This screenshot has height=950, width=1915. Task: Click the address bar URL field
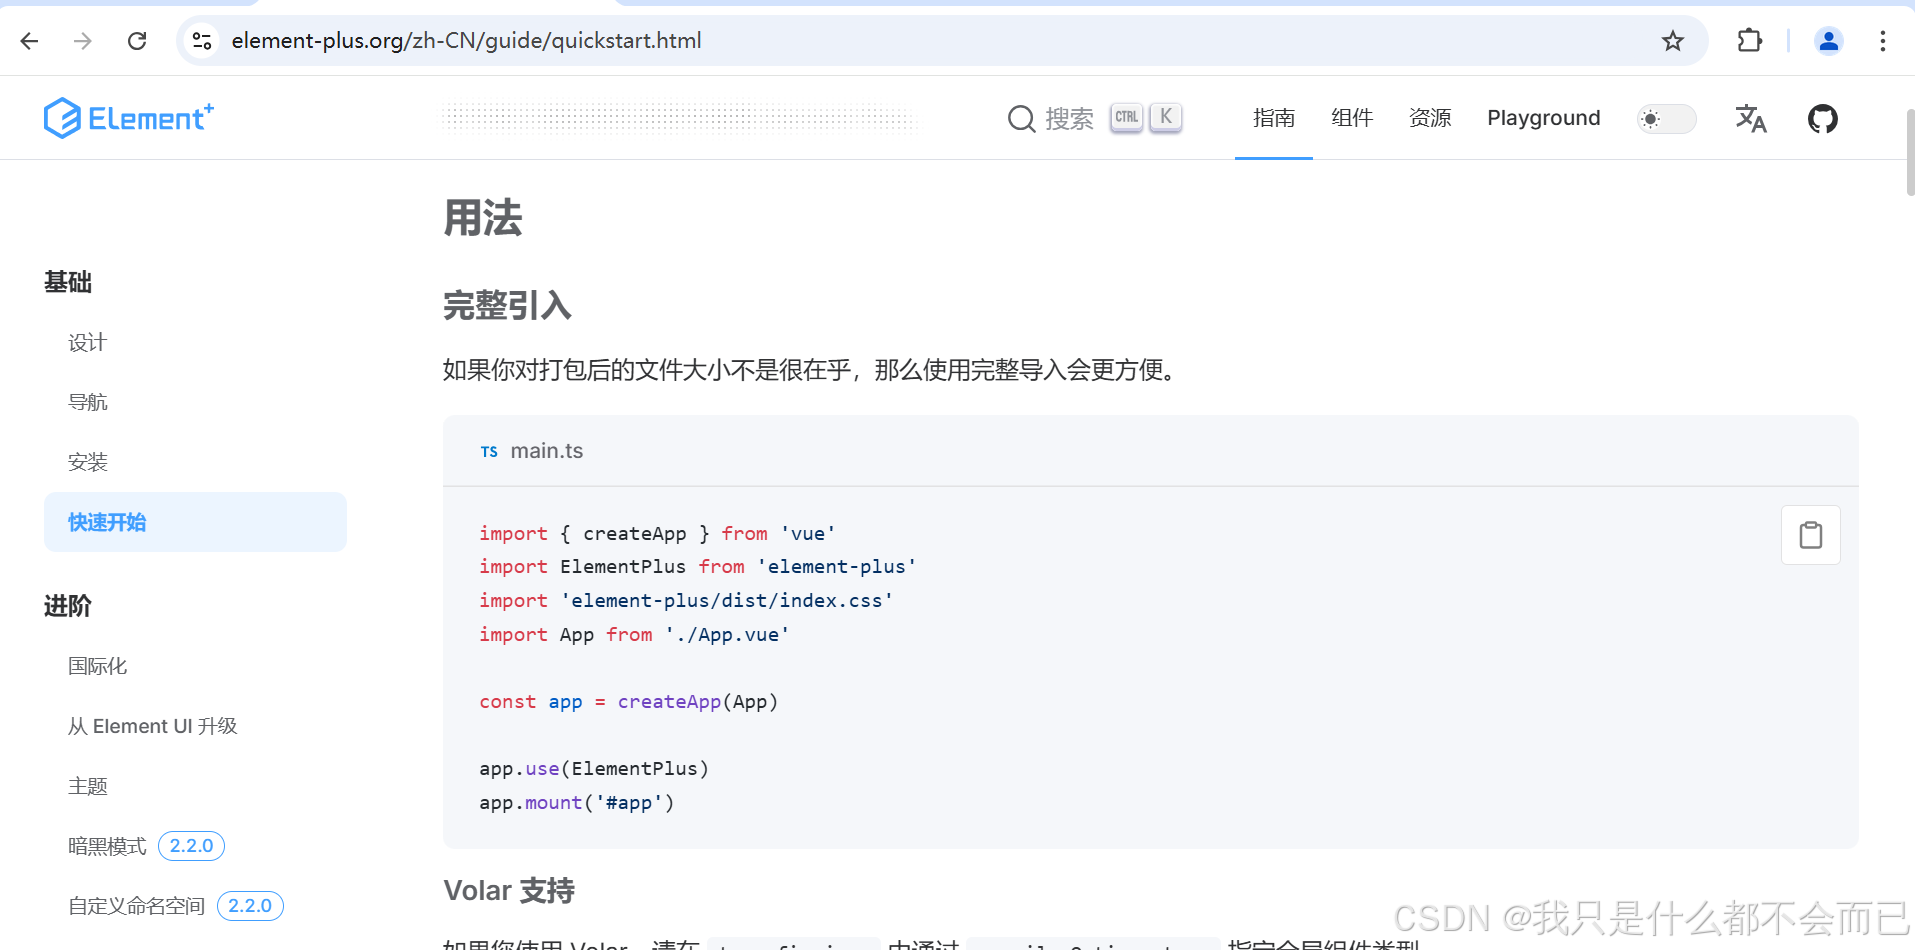[x=940, y=41]
